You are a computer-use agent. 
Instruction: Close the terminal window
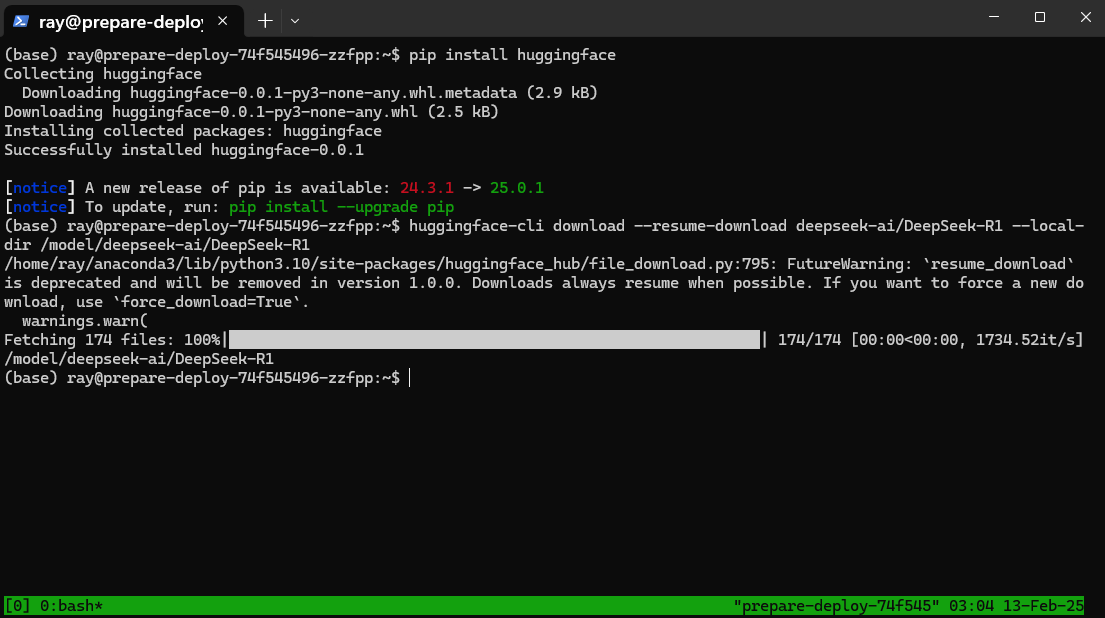1084,18
